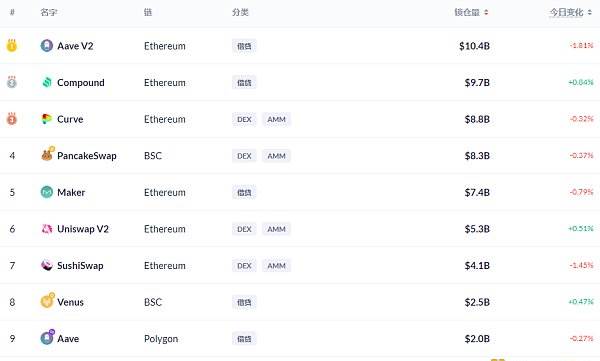
Task: Sort by the 今日变化 column arrows
Action: point(590,12)
